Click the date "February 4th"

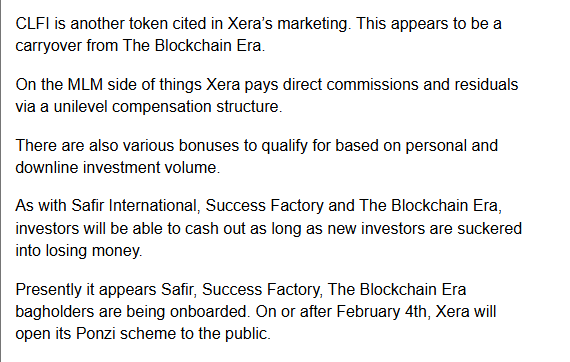[381, 312]
